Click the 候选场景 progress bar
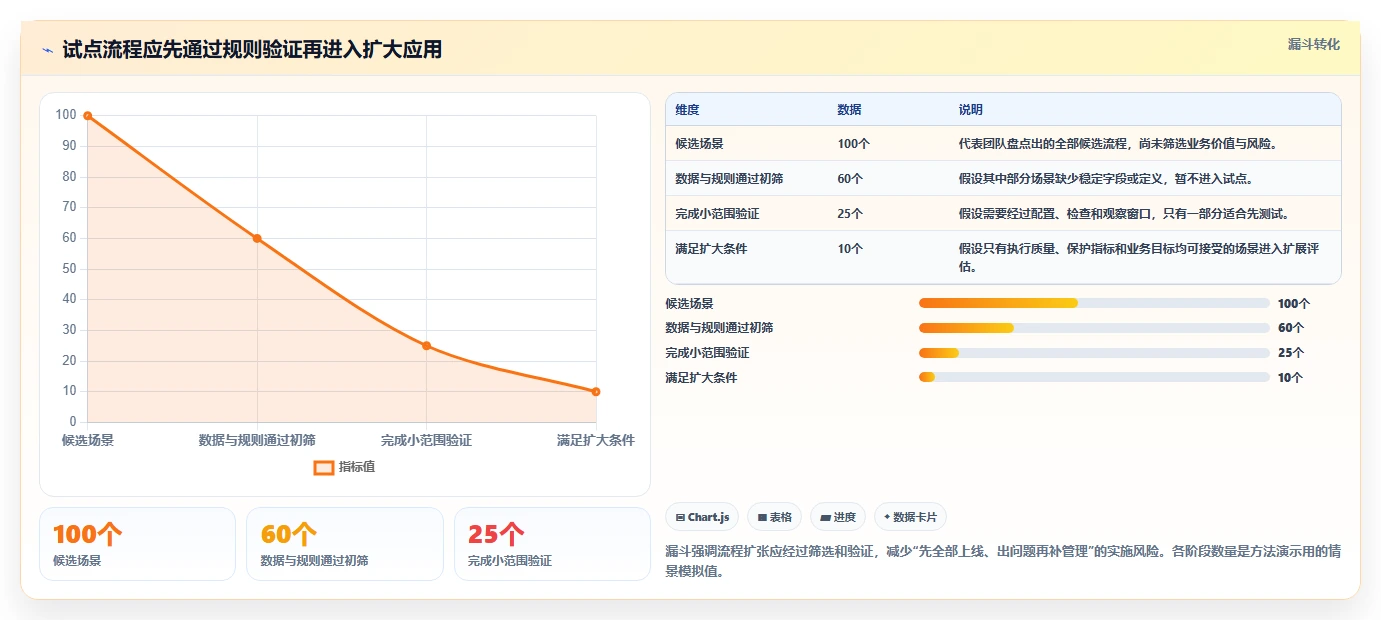1381x620 pixels. point(1094,303)
